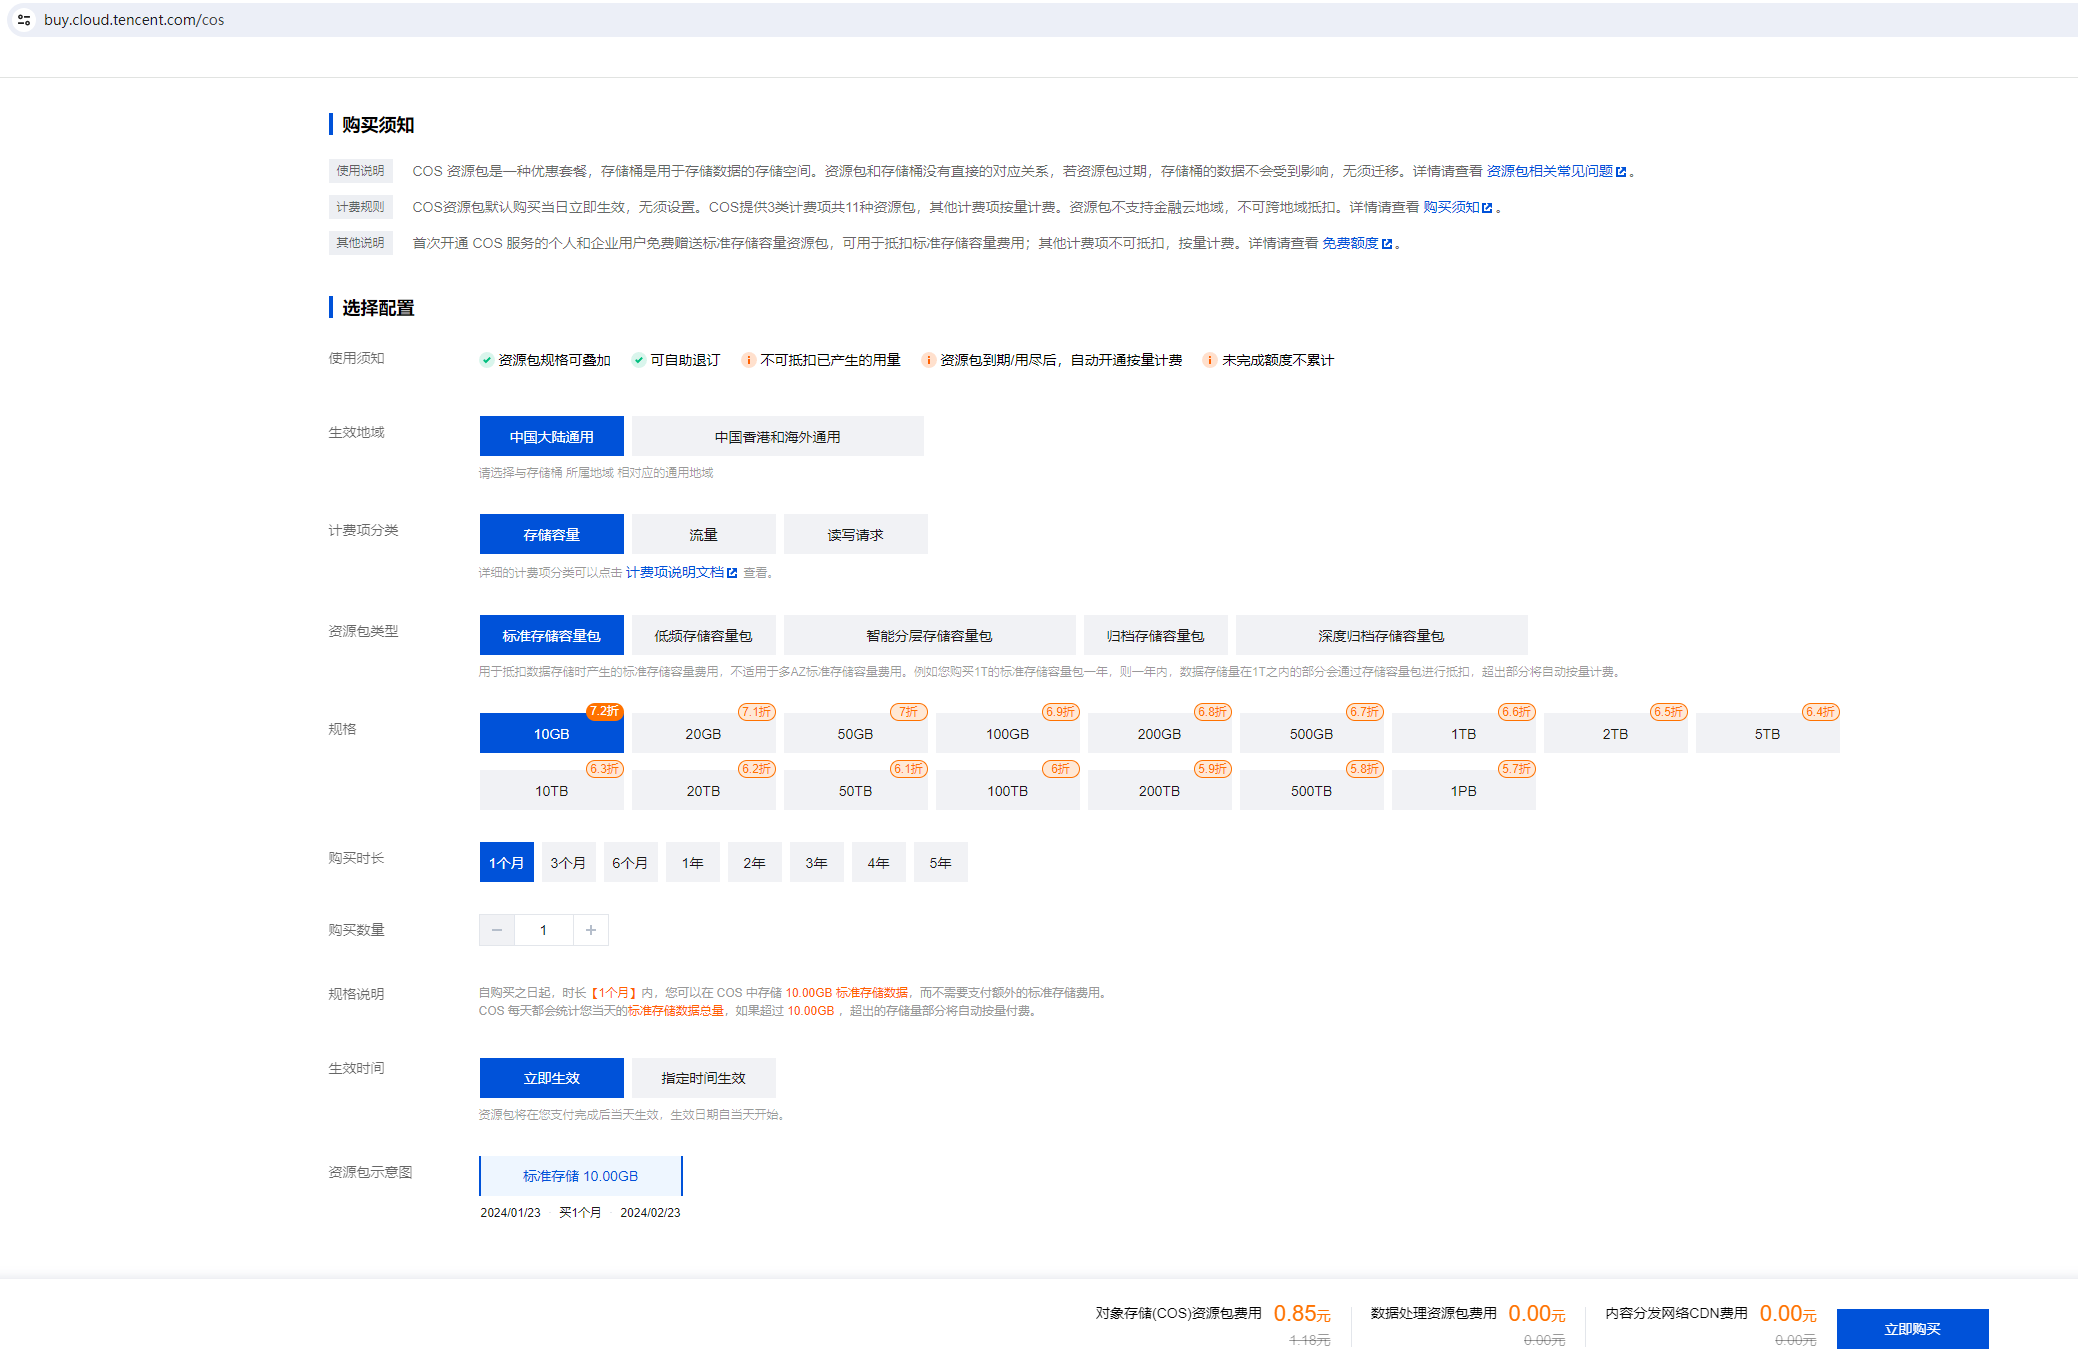Click the external icon after 计费项说明文档
This screenshot has width=2078, height=1361.
pos(732,573)
